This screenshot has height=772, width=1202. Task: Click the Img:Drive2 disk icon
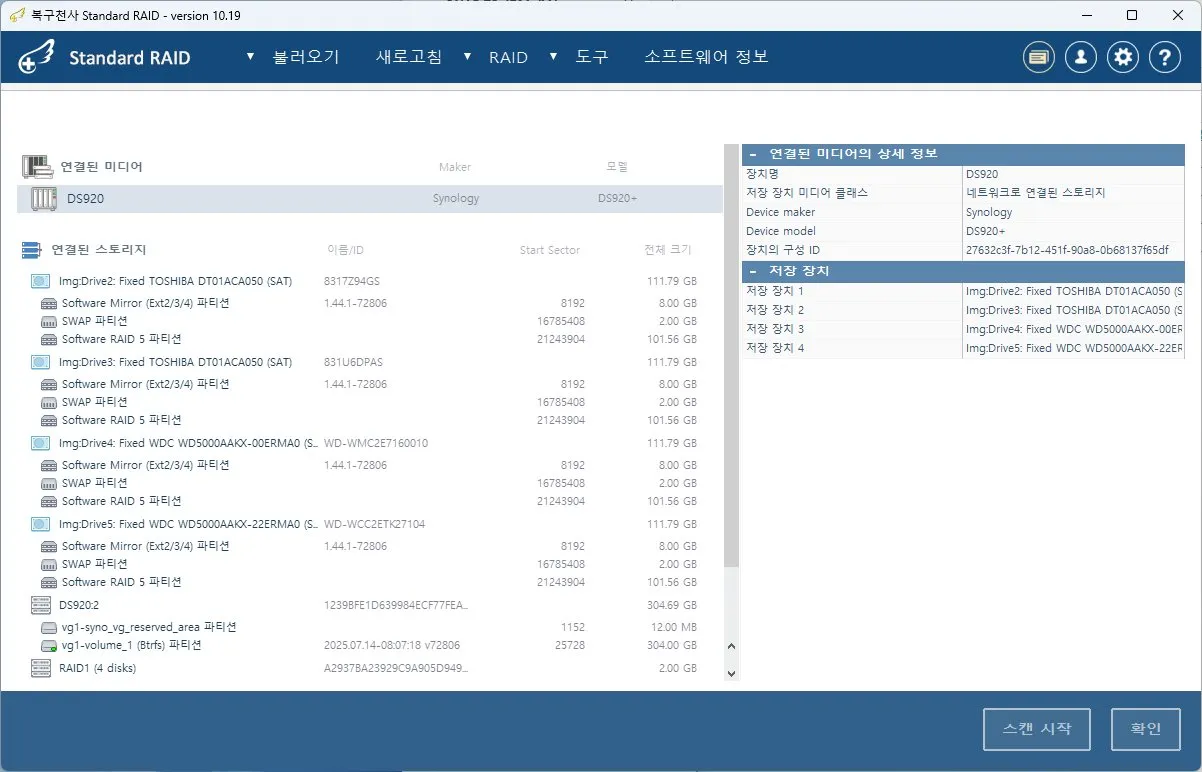[x=41, y=281]
